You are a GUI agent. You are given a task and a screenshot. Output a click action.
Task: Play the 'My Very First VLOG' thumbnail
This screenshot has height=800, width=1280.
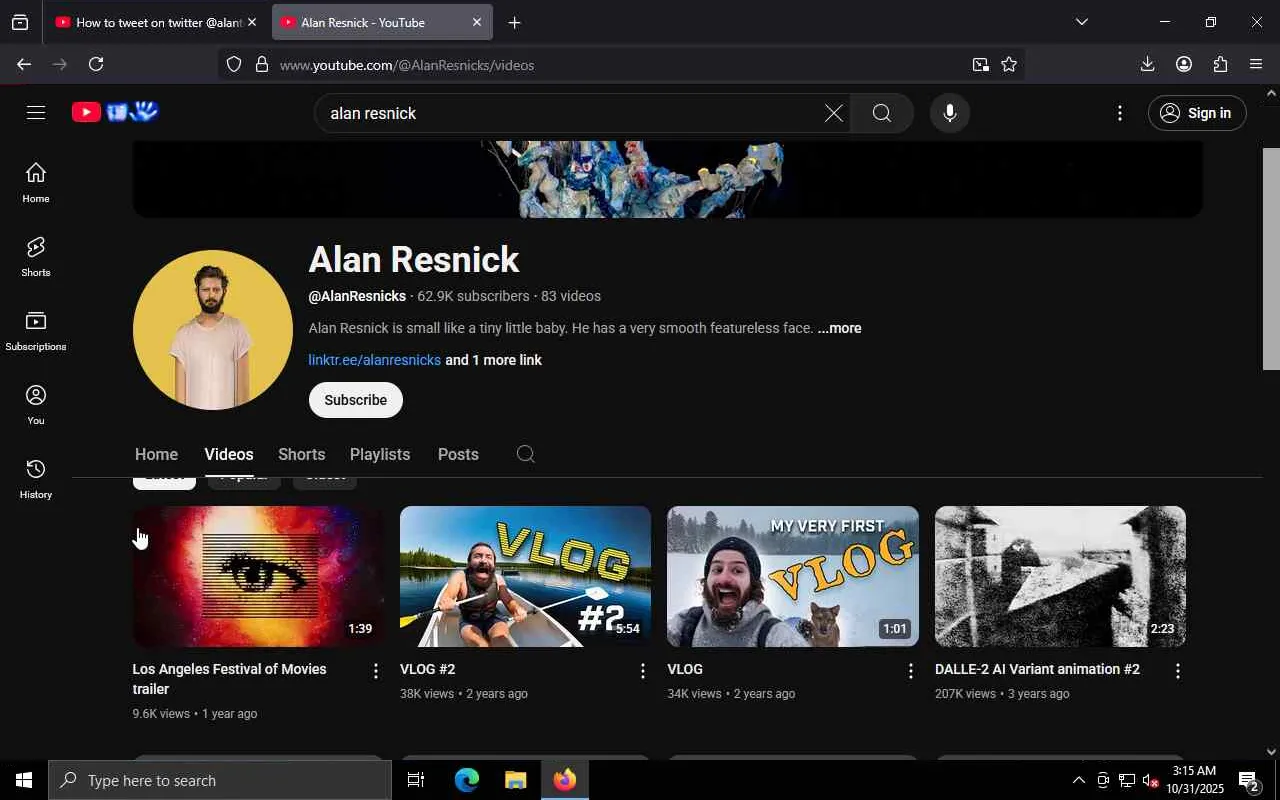point(793,576)
